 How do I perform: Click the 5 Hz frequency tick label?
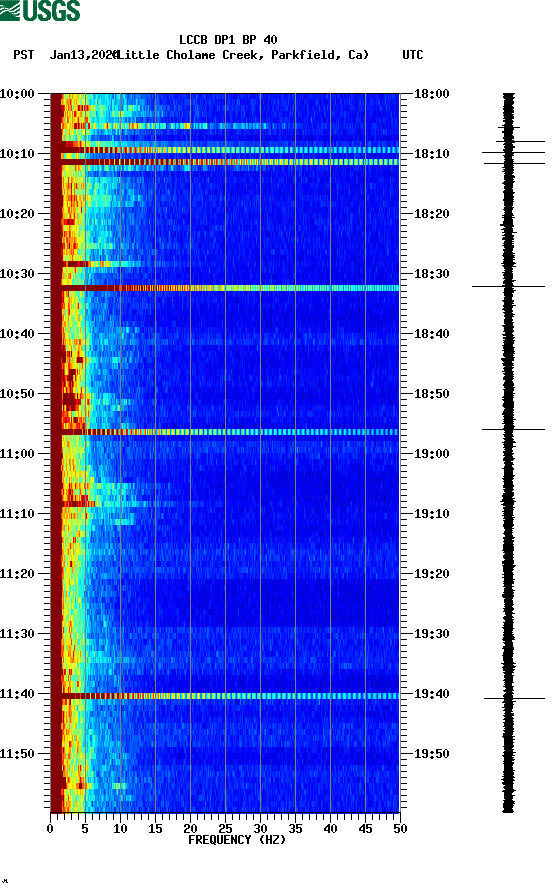pos(85,829)
